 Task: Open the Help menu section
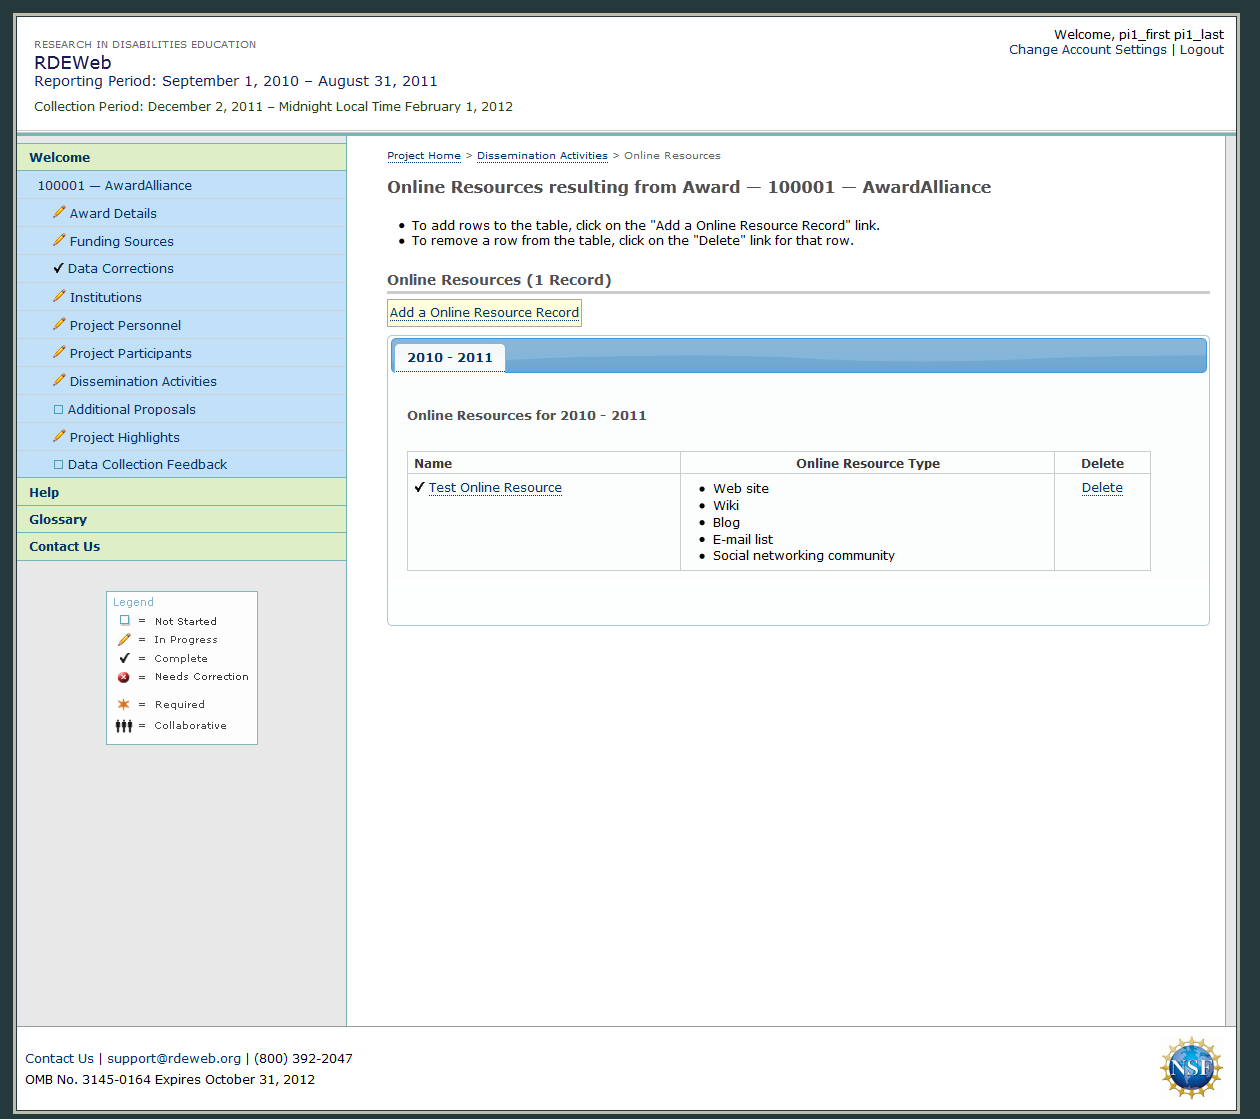tap(44, 492)
